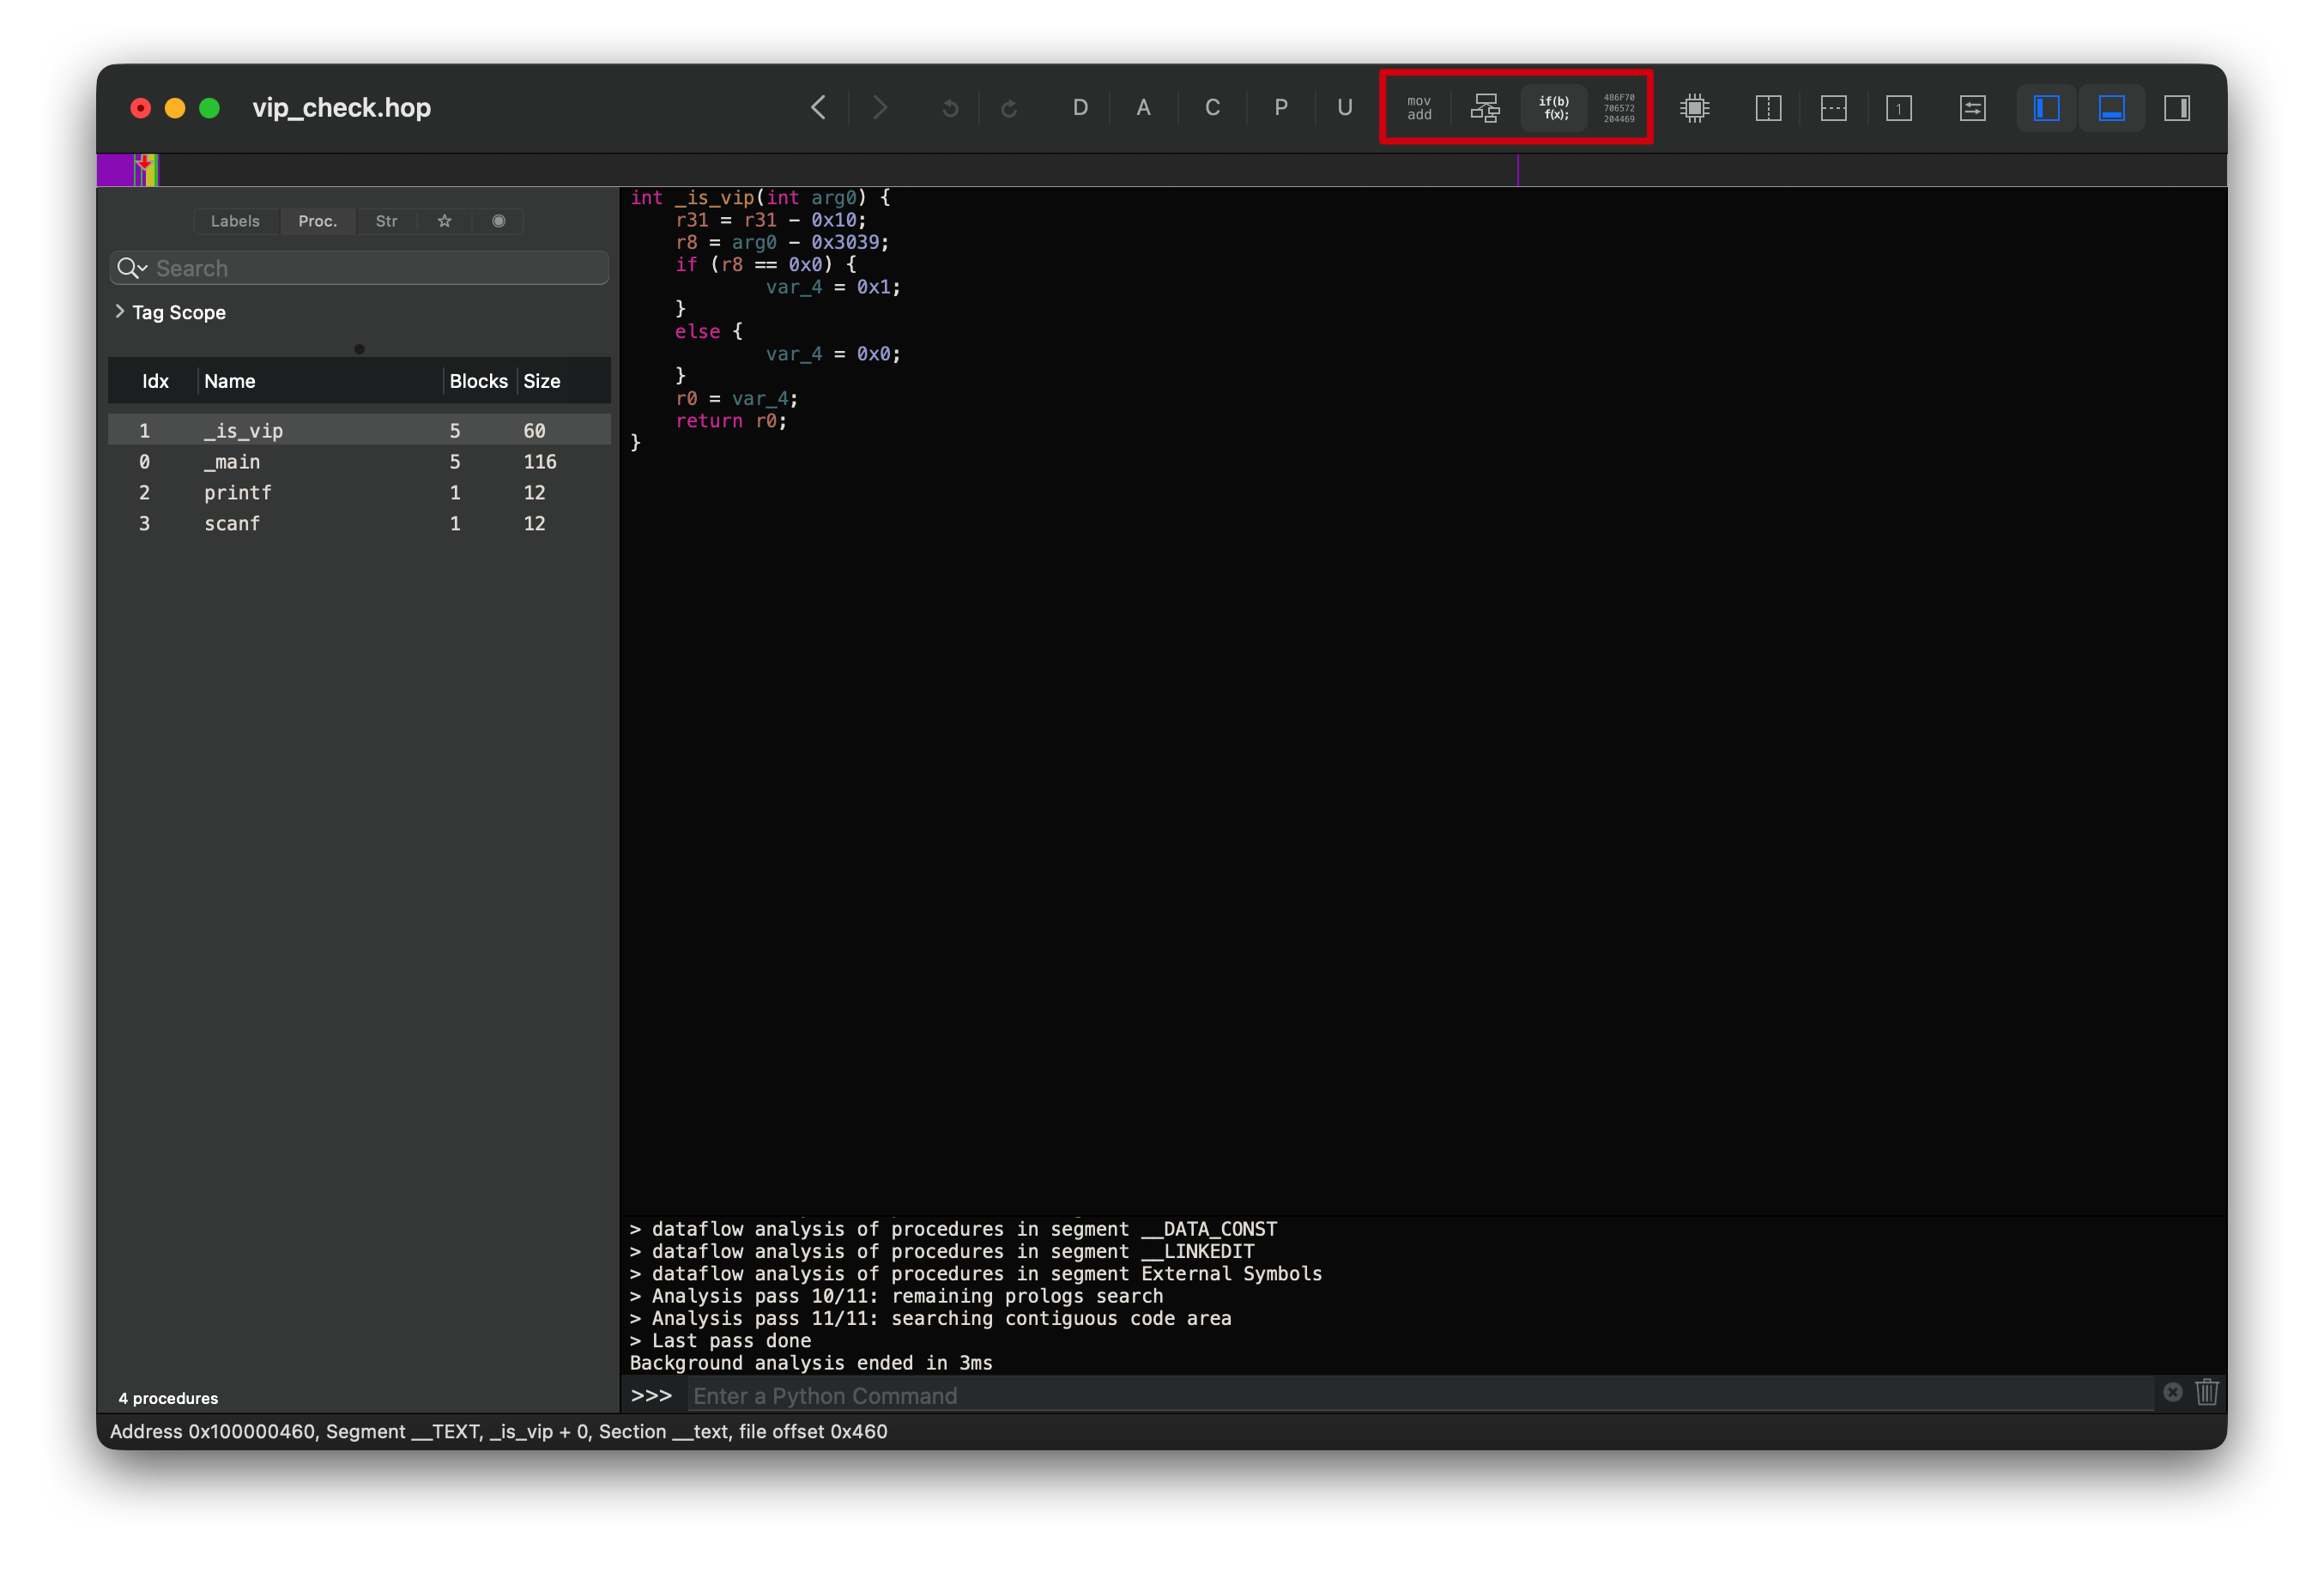Viewport: 2324px width, 1579px height.
Task: Switch to the Str tab
Action: tap(386, 221)
